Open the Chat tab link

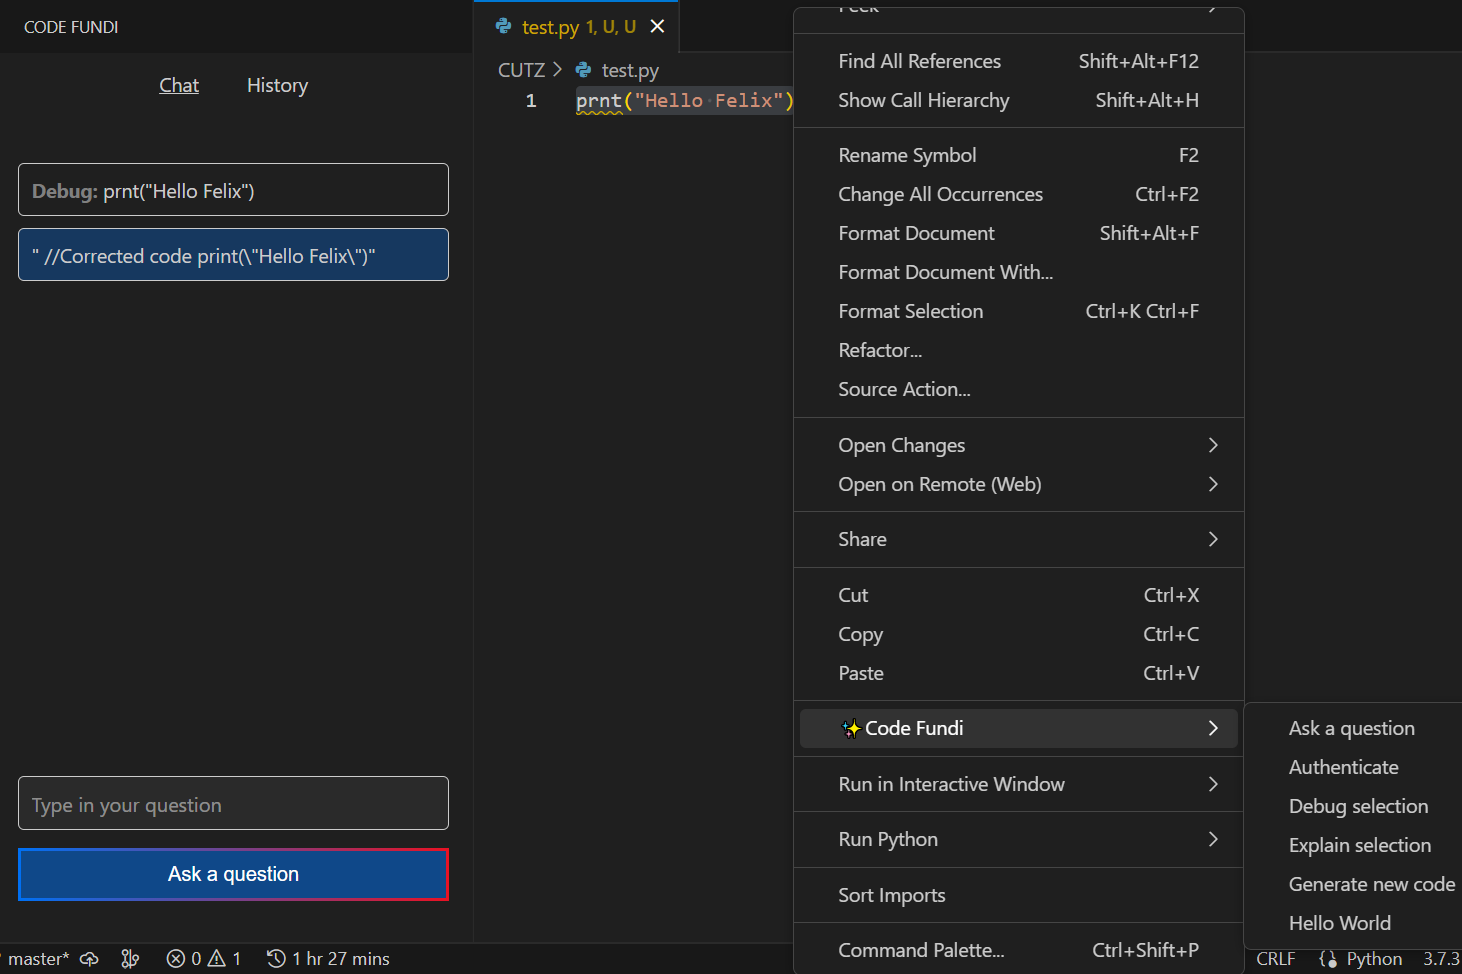[179, 85]
